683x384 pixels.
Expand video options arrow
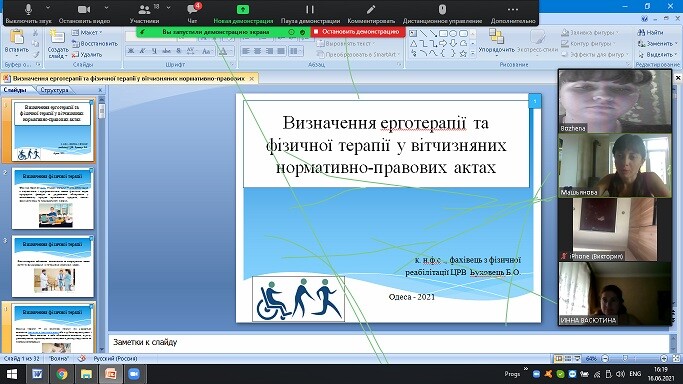point(106,8)
